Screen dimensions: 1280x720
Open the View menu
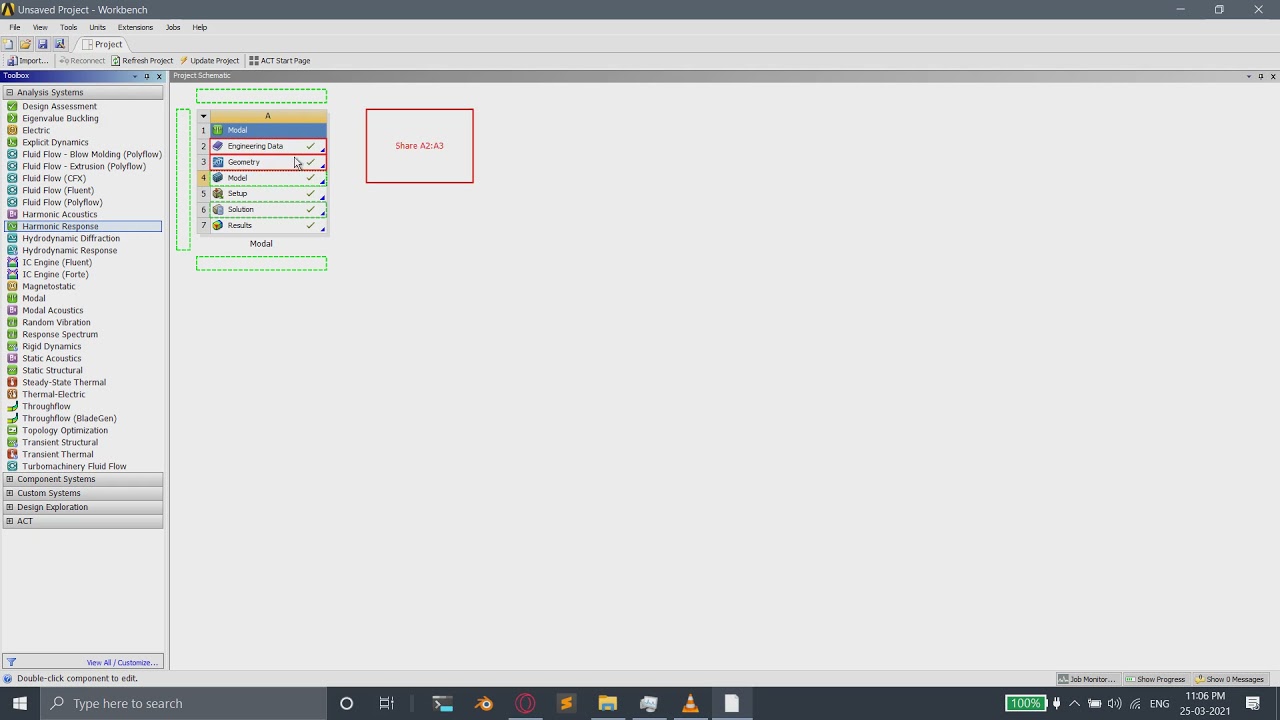tap(40, 27)
